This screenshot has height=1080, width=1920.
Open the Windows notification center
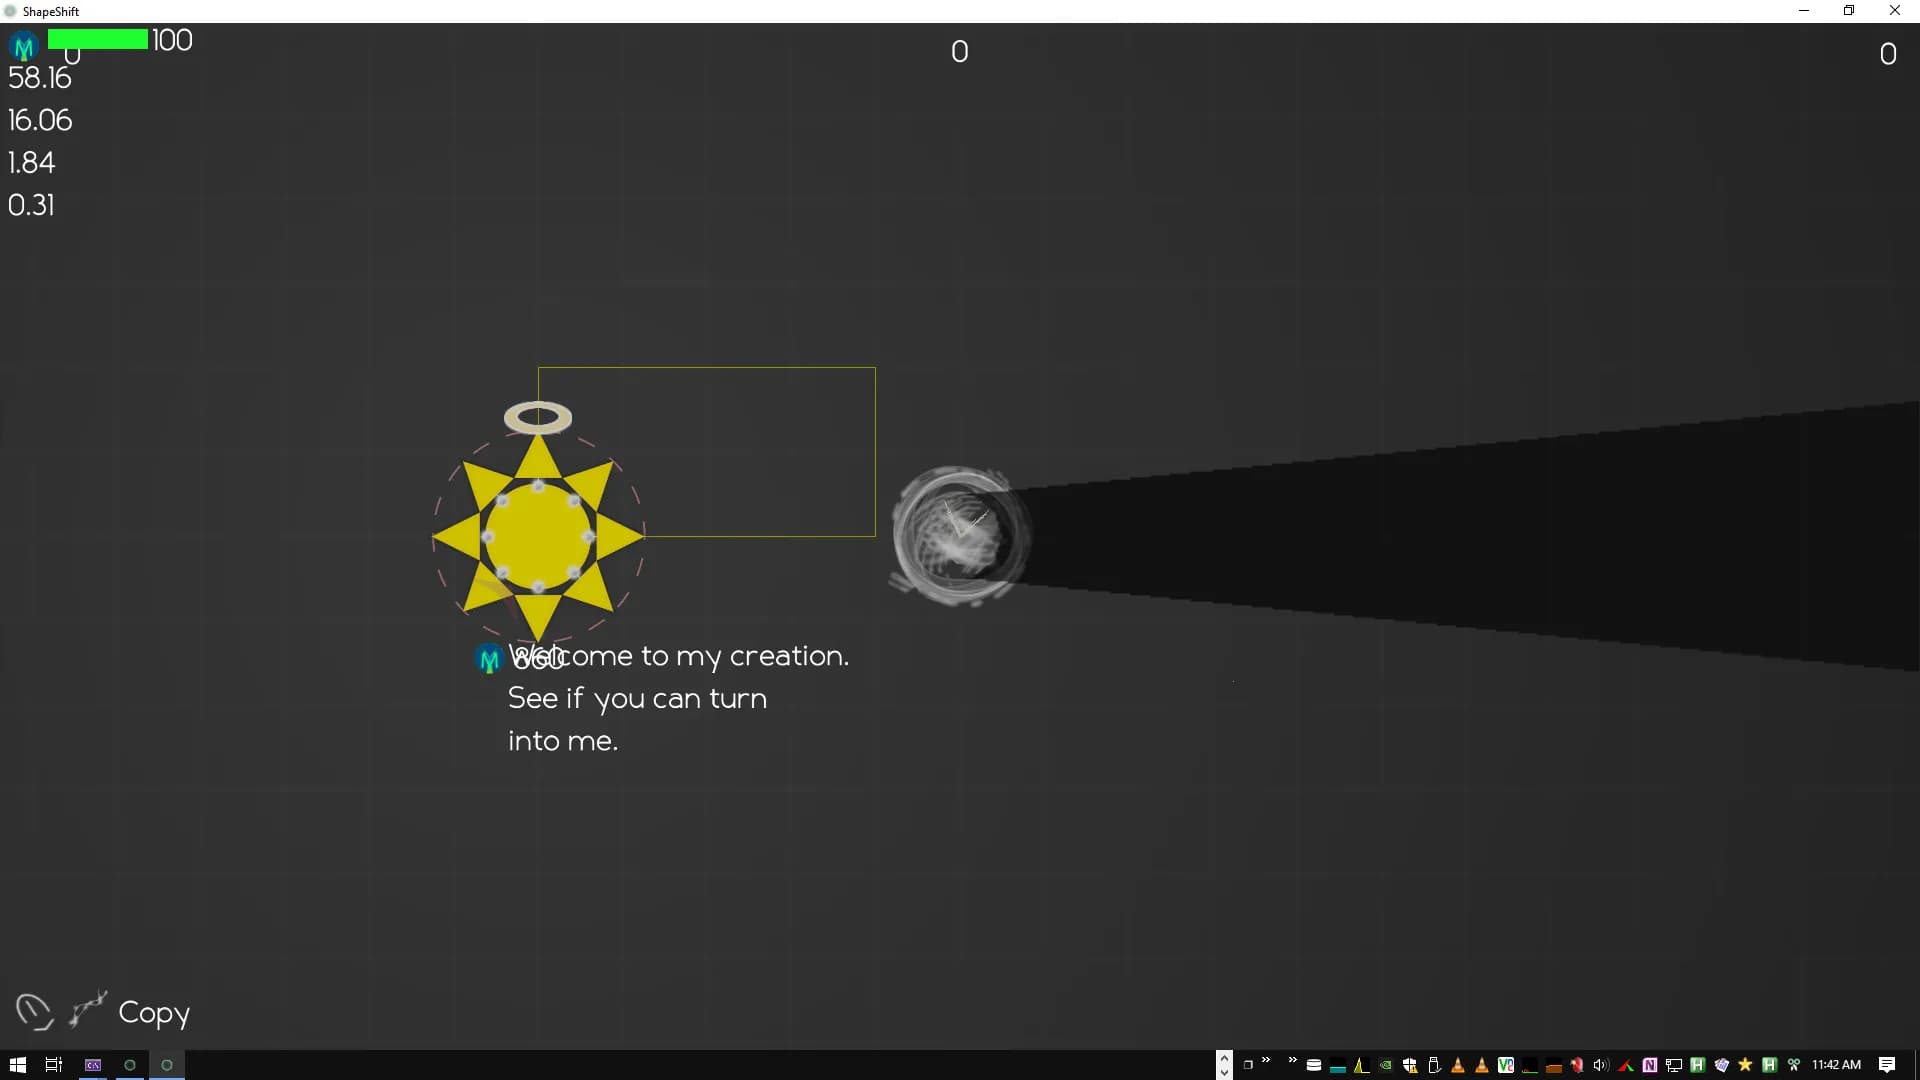(1887, 1065)
